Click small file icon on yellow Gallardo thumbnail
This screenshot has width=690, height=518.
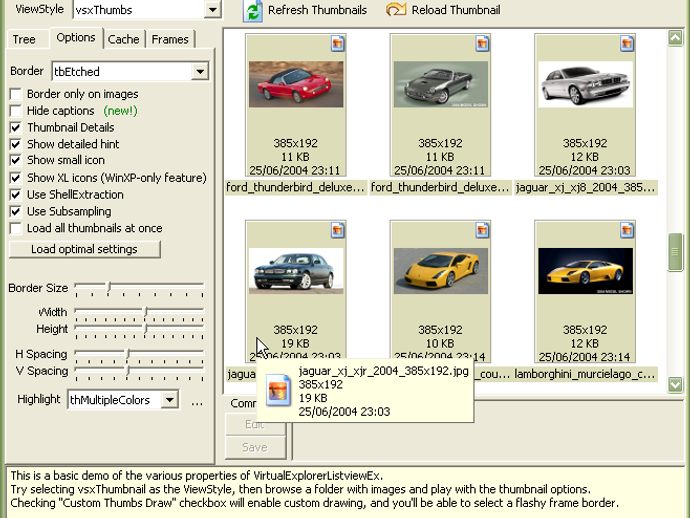pos(482,230)
